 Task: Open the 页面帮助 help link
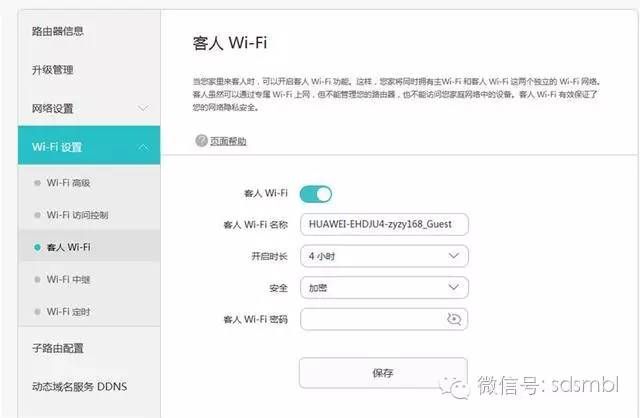pos(228,141)
